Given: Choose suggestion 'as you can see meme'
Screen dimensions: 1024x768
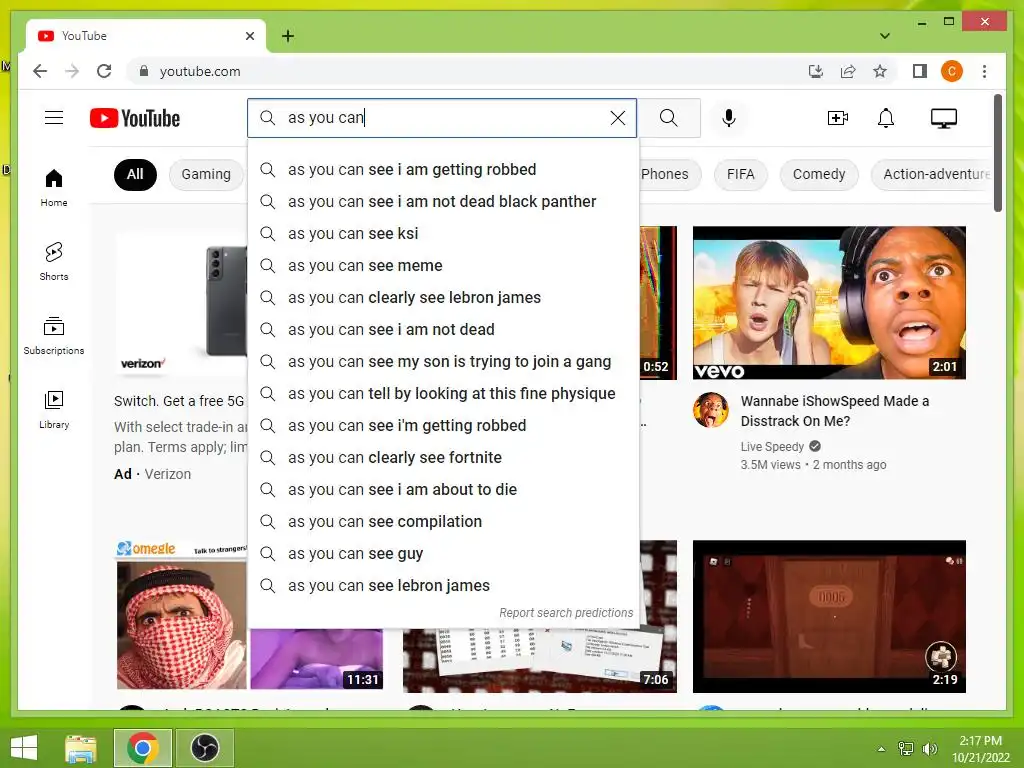Looking at the screenshot, I should click(443, 266).
